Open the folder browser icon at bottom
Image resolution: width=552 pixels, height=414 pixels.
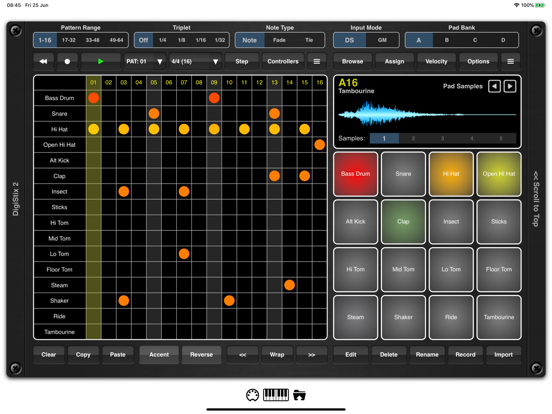(x=299, y=395)
